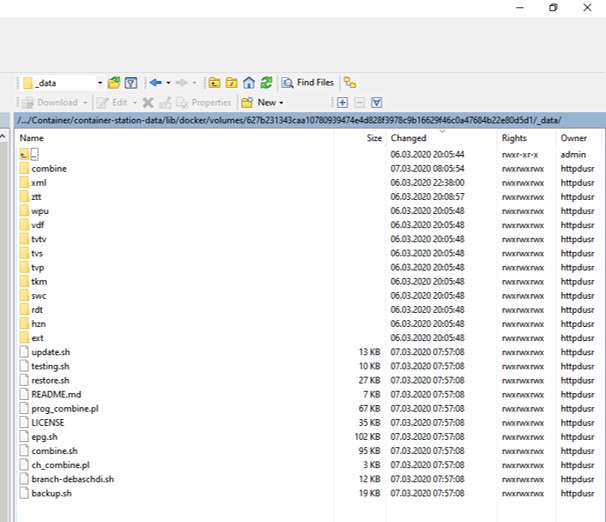Sort by Size column header
The width and height of the screenshot is (606, 522).
(x=374, y=138)
